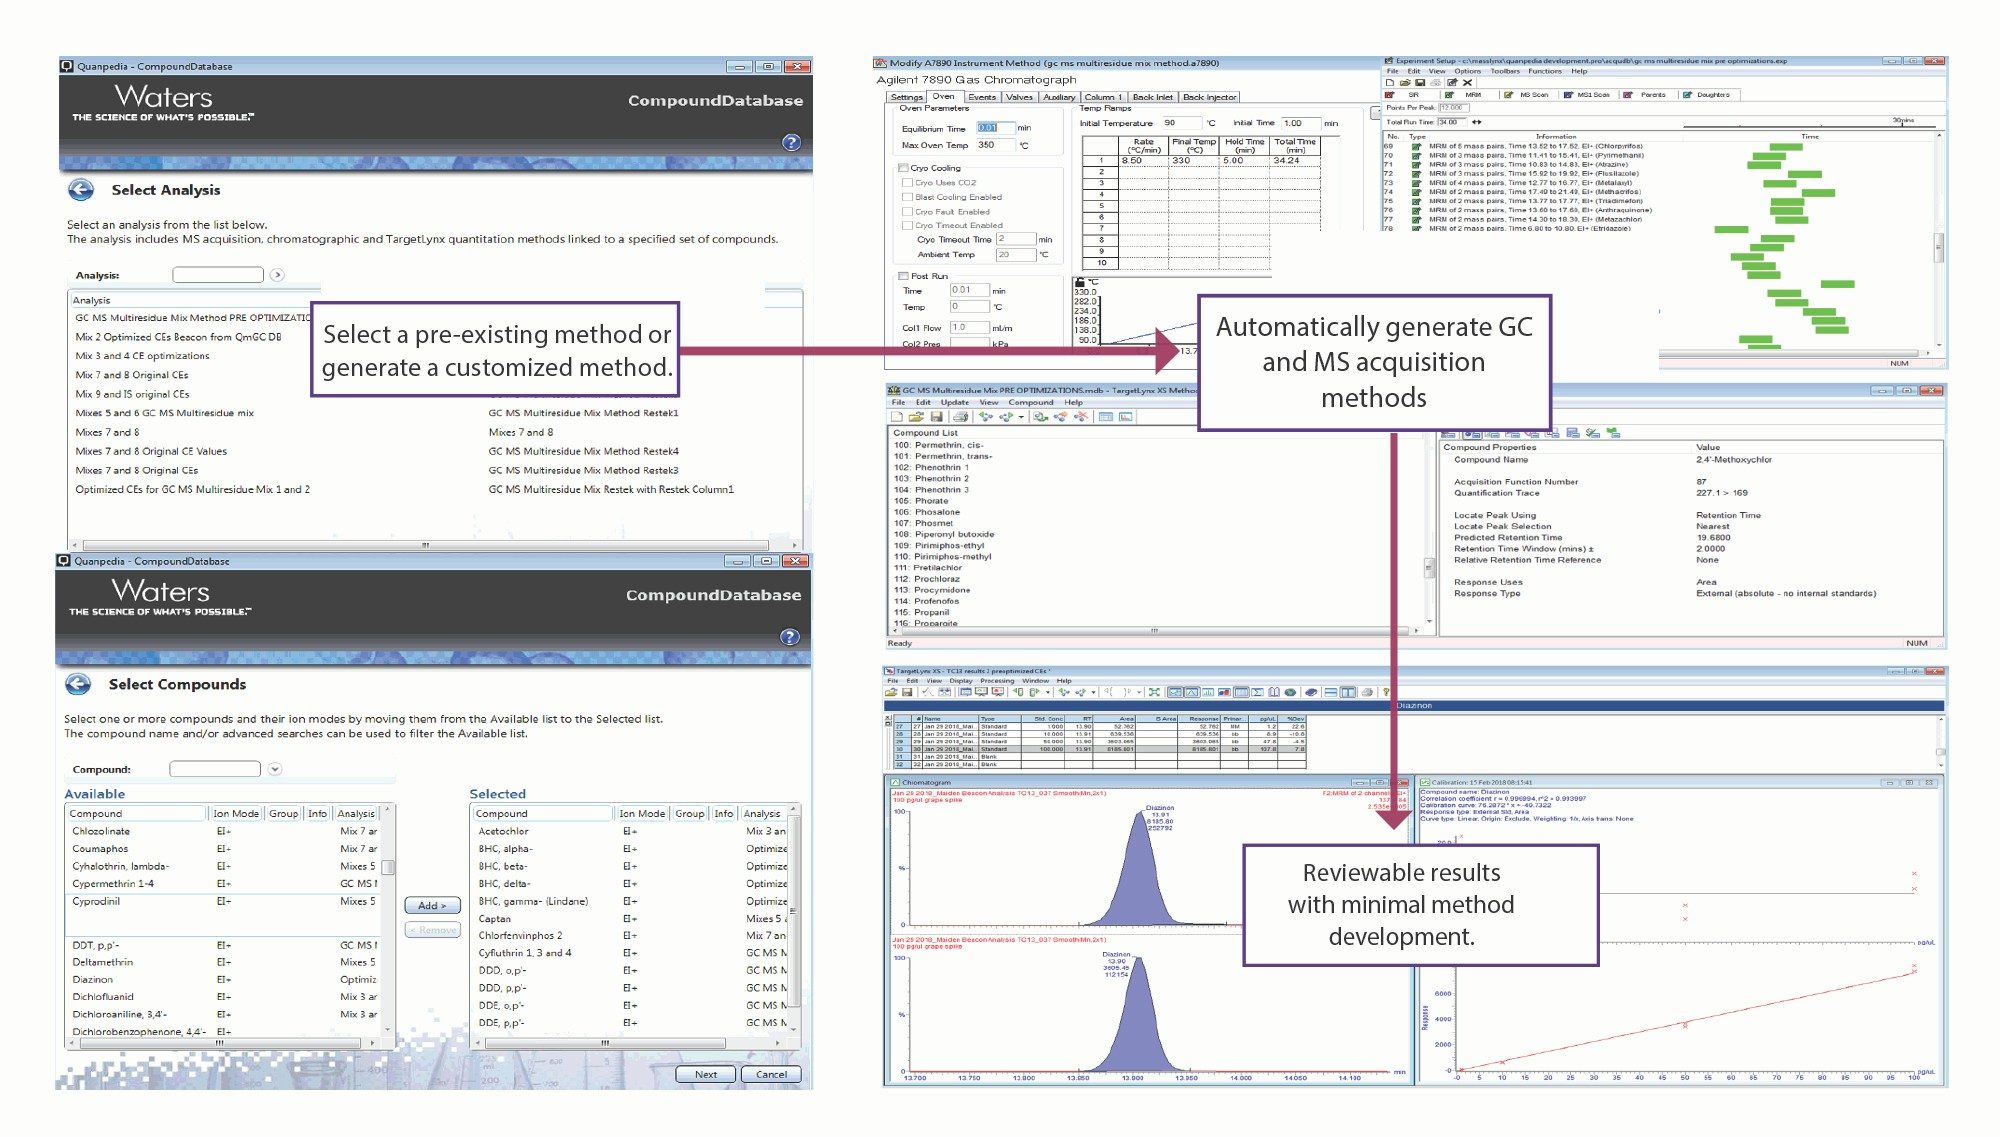Click Print icon in TargetLynx Method toolbar

(960, 417)
